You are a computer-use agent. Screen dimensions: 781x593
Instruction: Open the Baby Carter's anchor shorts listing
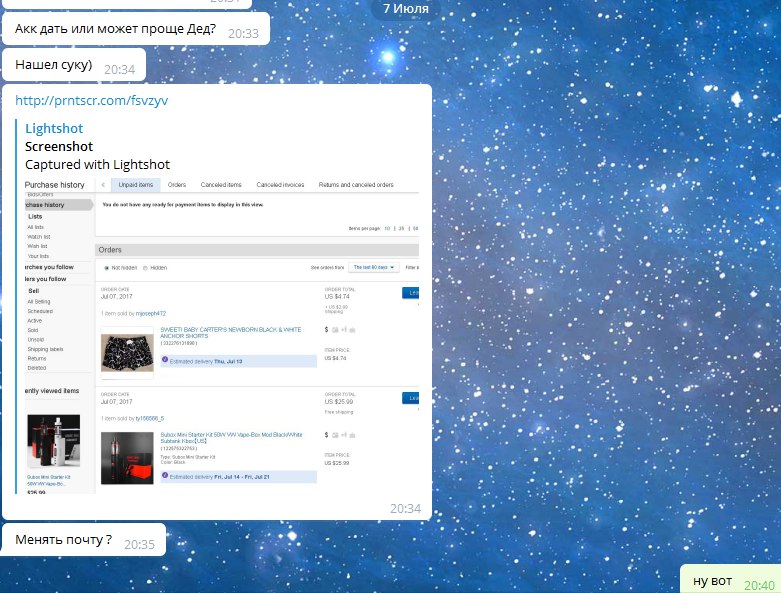click(230, 332)
